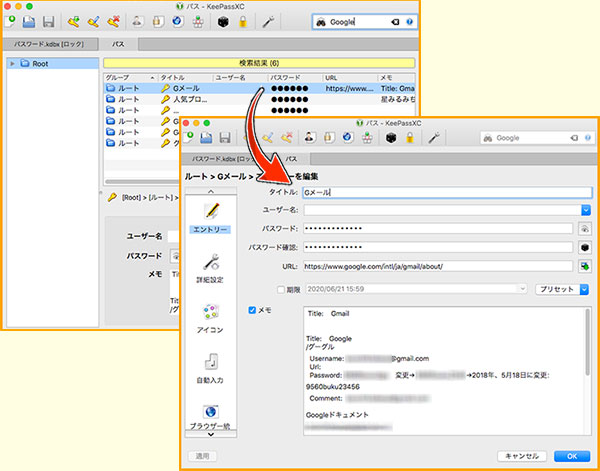Clear the Google search in back window
The height and width of the screenshot is (471, 600).
click(x=395, y=22)
